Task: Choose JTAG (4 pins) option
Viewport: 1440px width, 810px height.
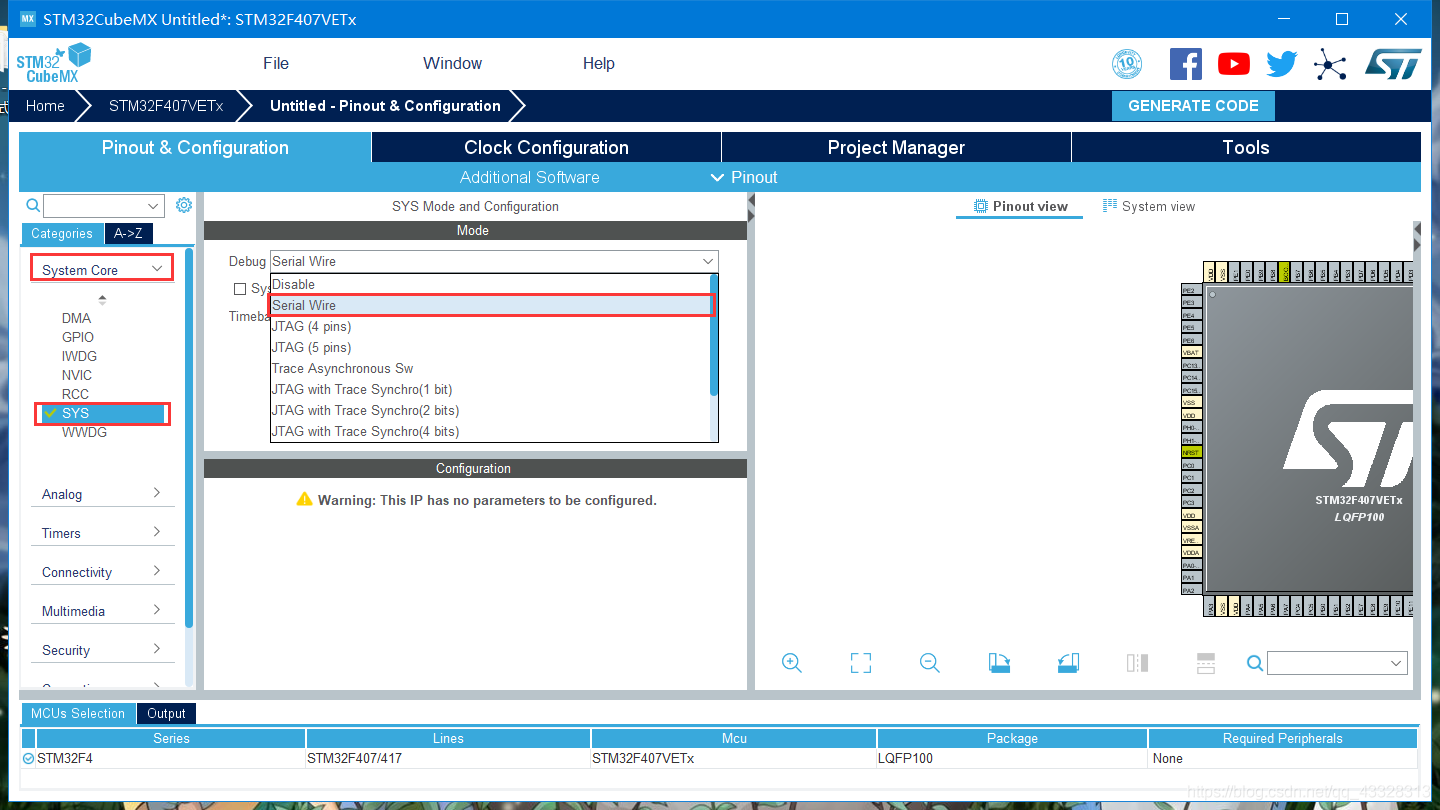Action: tap(490, 326)
